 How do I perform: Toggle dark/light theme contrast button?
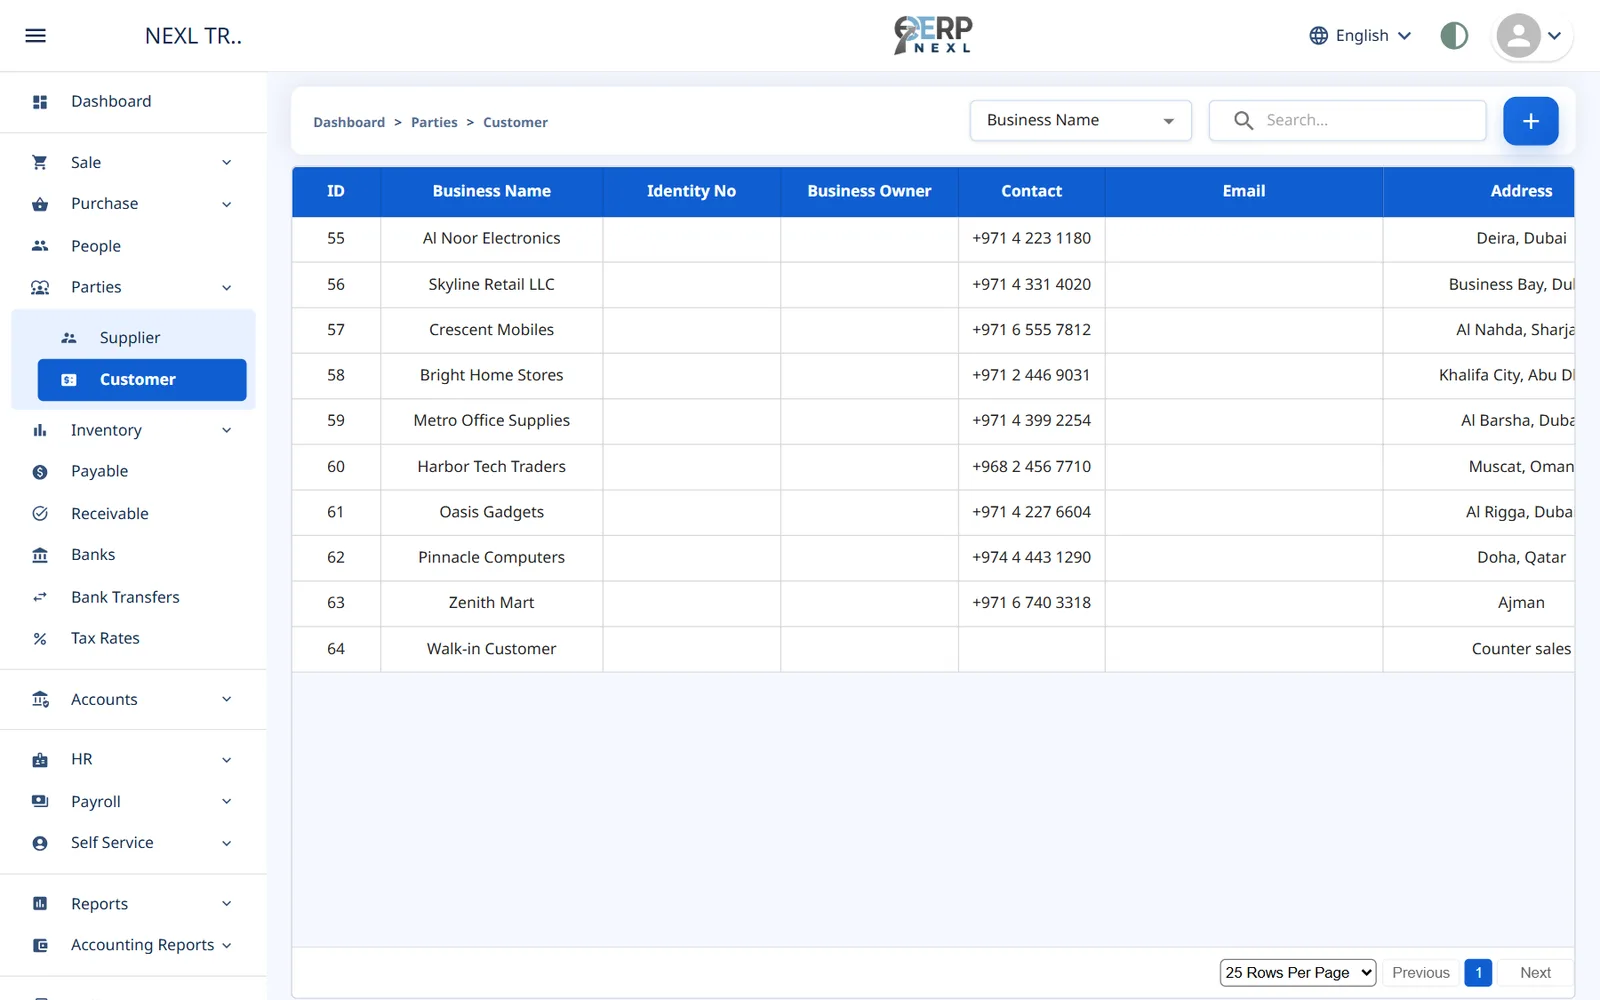point(1454,36)
